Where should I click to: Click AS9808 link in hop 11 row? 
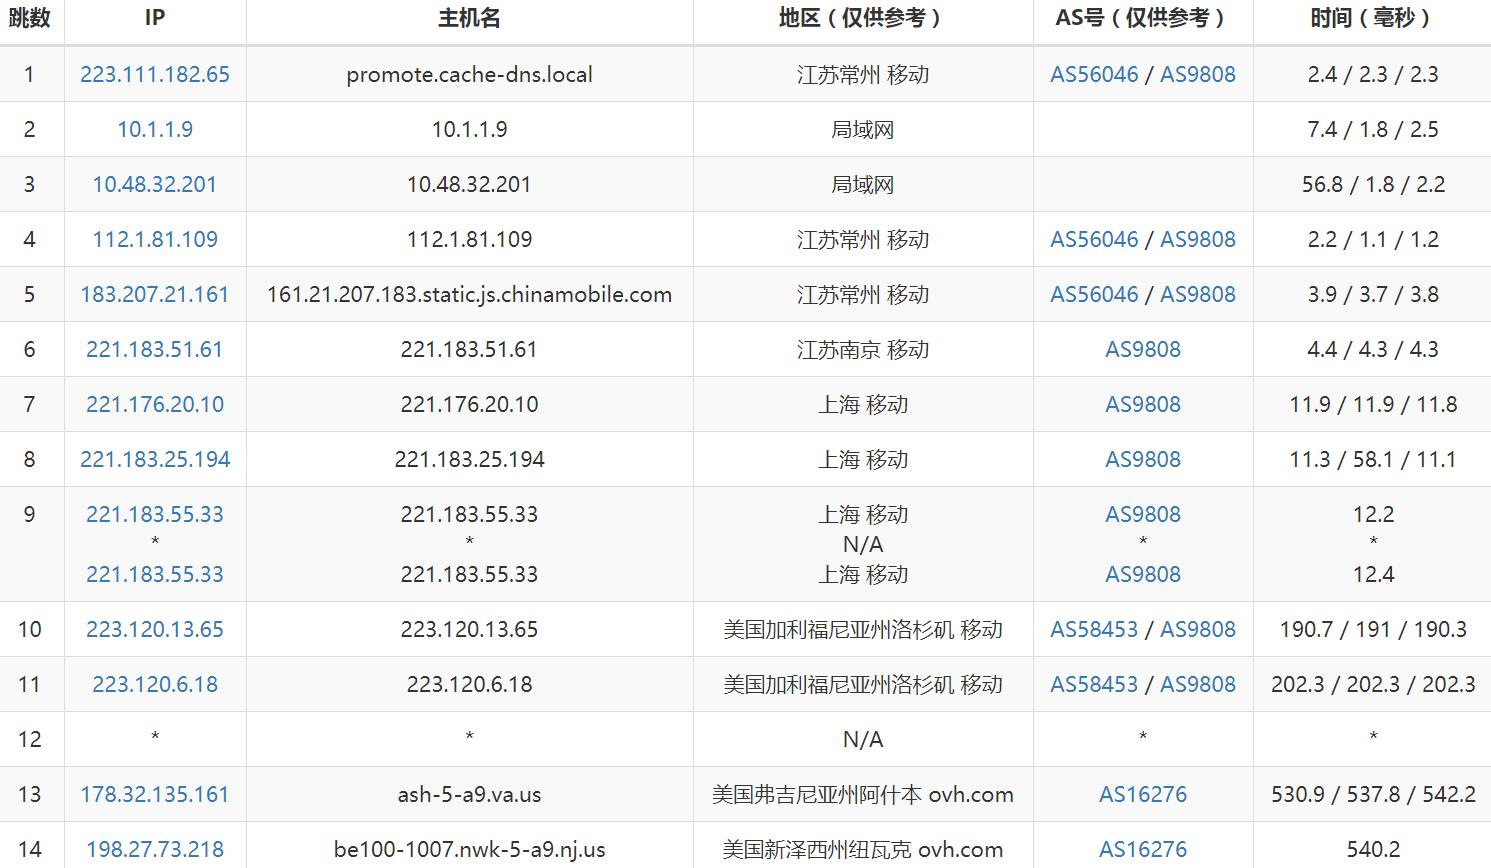1198,684
